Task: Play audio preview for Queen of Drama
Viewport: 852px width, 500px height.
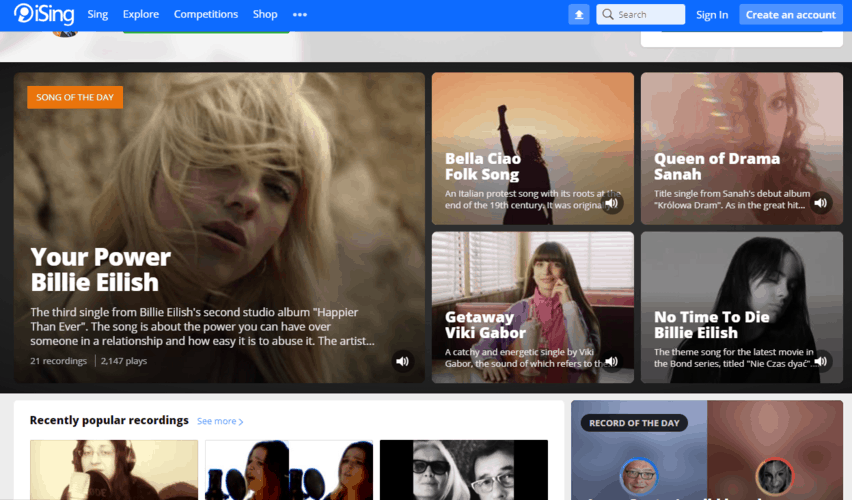Action: click(821, 203)
